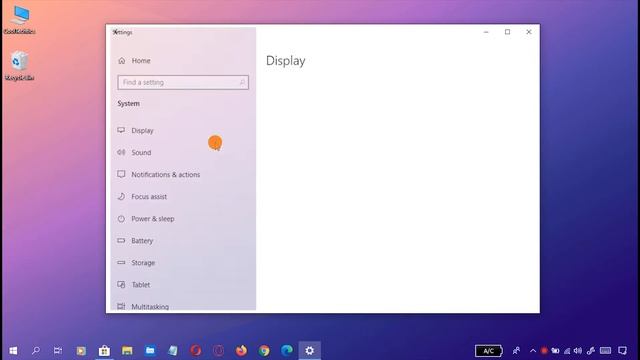
Task: Click the Notifications & actions icon
Action: pyautogui.click(x=121, y=174)
